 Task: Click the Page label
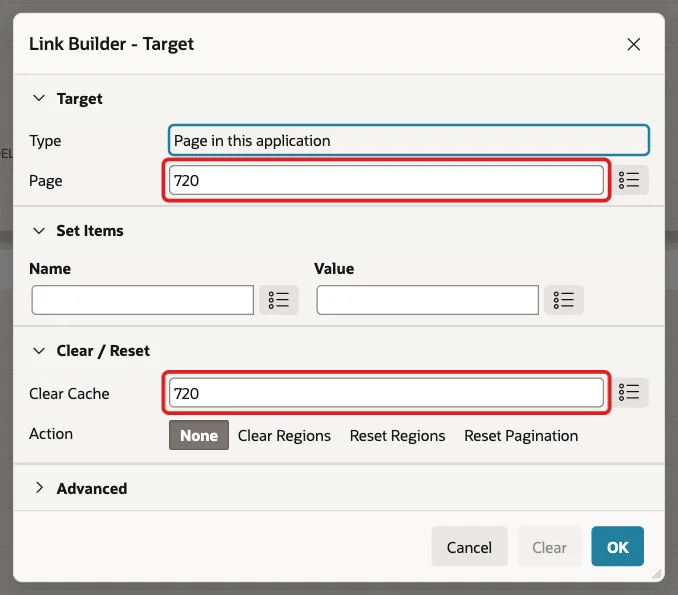tap(45, 181)
